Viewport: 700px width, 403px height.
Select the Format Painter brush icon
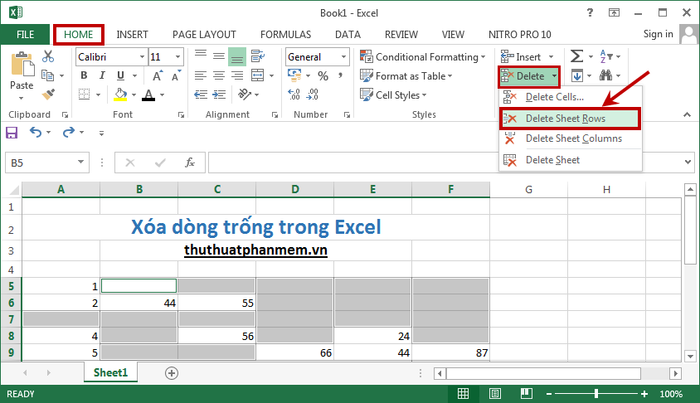(x=48, y=94)
